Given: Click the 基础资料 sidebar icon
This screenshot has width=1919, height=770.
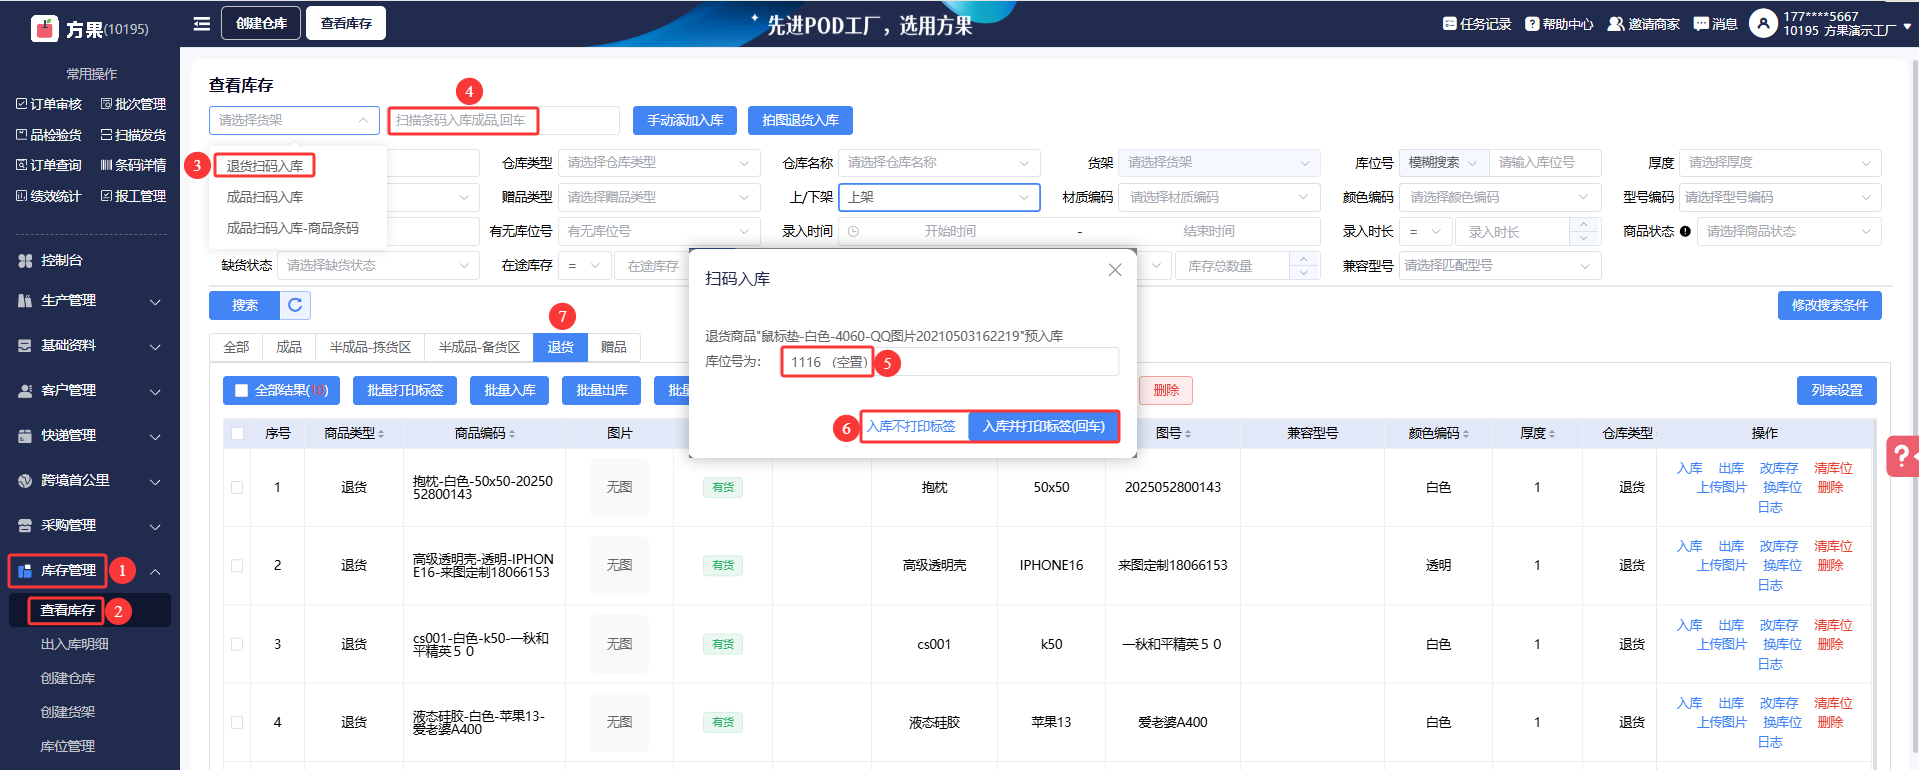Looking at the screenshot, I should point(25,345).
